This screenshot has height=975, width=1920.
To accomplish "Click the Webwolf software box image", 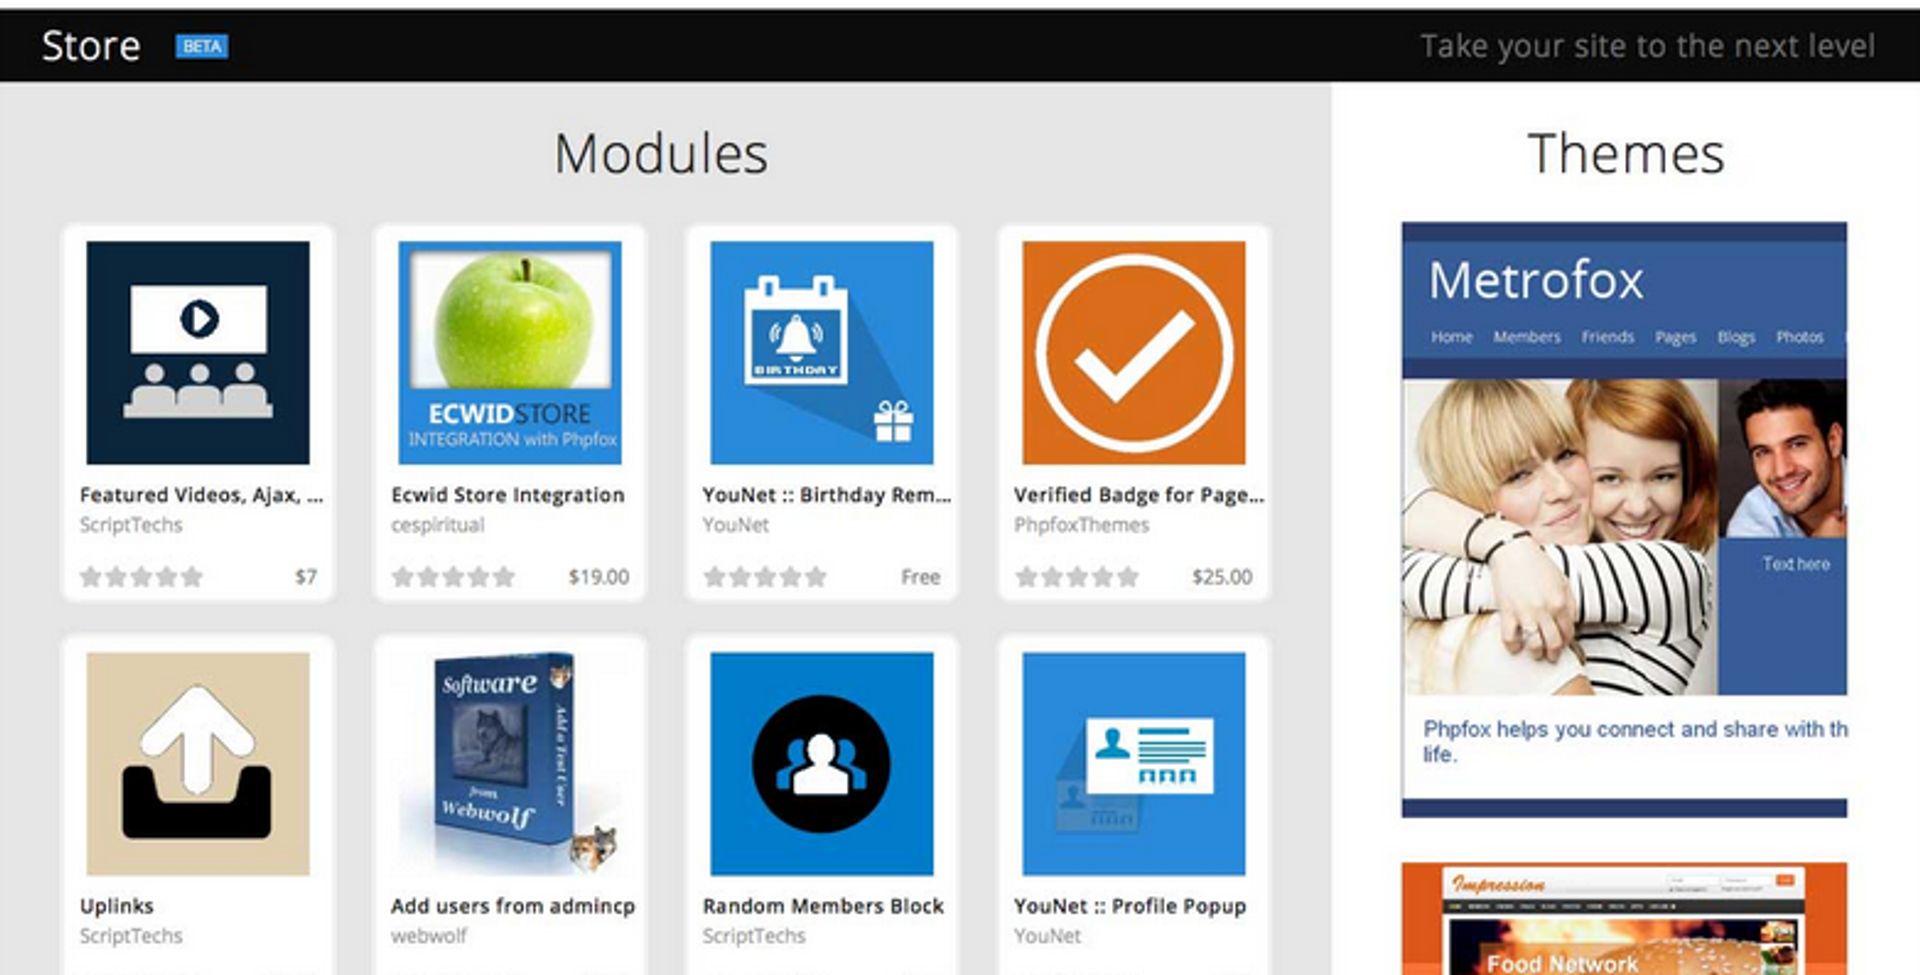I will point(510,764).
